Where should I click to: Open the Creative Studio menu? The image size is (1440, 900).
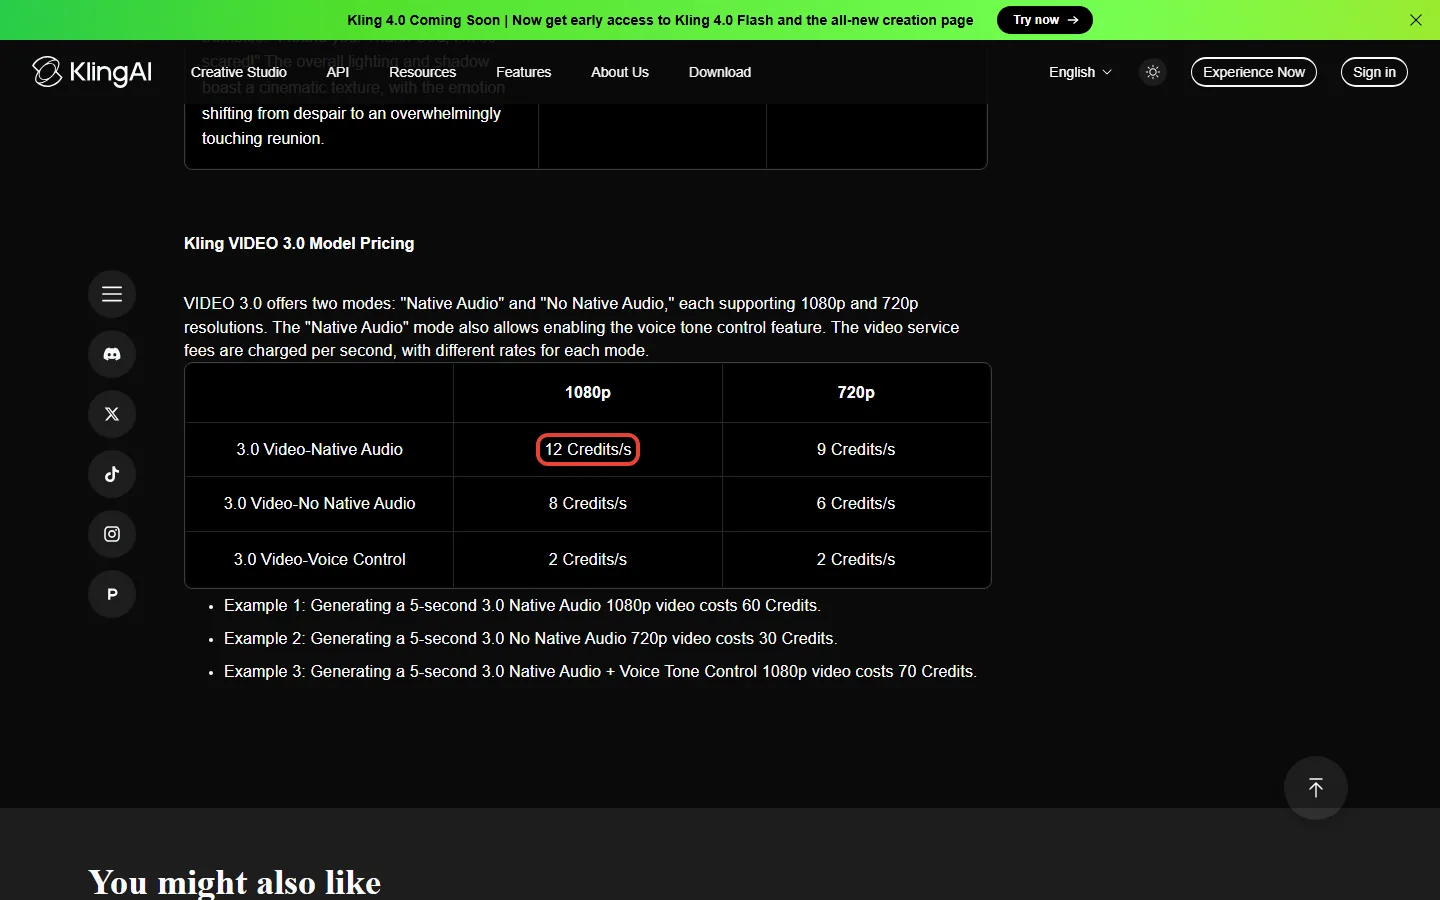[239, 72]
